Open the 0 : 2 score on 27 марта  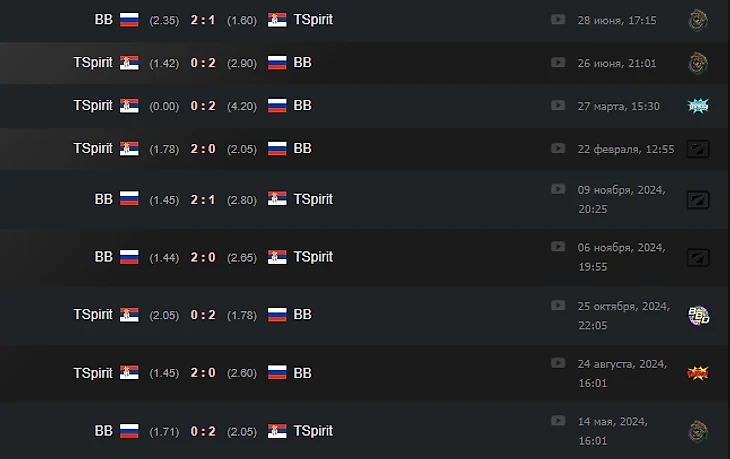click(203, 106)
